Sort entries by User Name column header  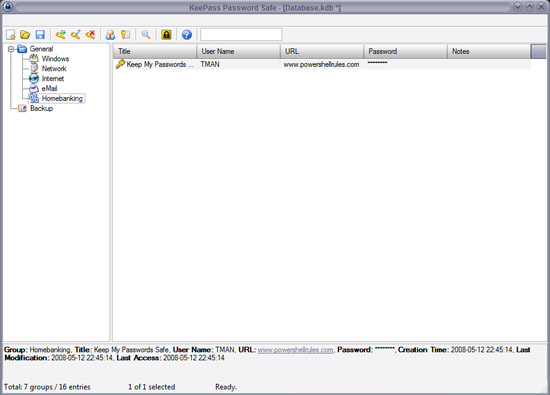pyautogui.click(x=239, y=51)
